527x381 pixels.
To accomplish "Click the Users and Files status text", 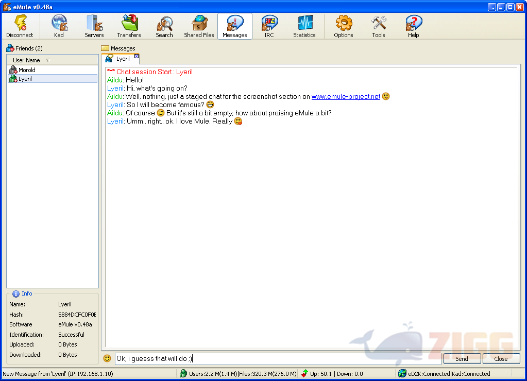I will click(242, 374).
